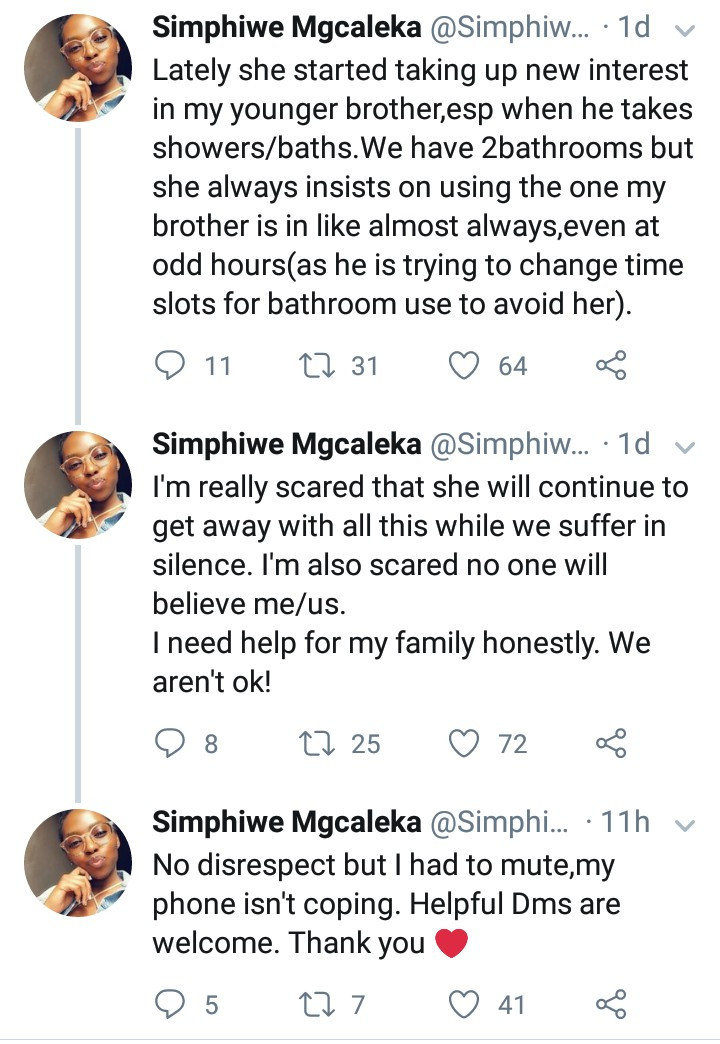
Task: Share the tweet about younger brother
Action: point(610,366)
